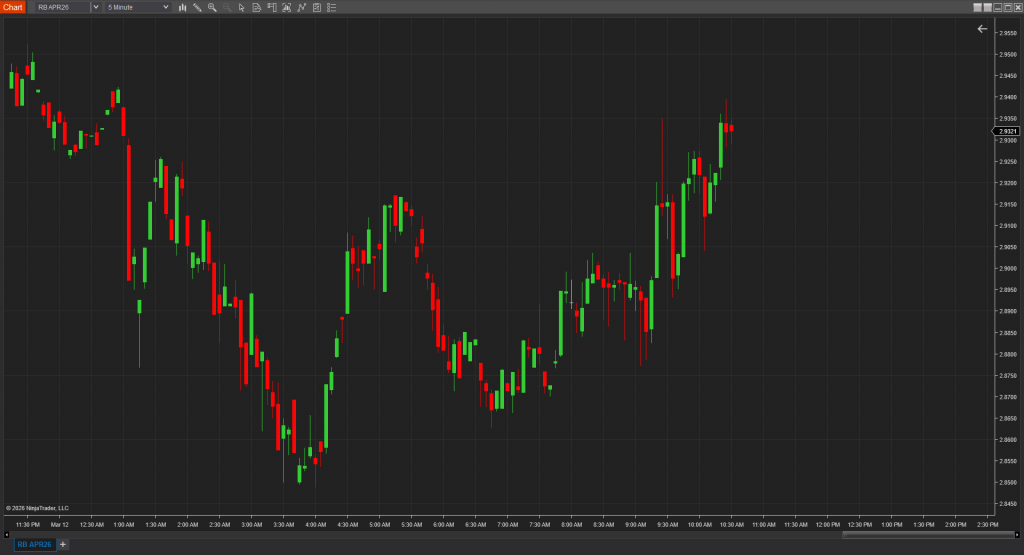Image resolution: width=1024 pixels, height=555 pixels.
Task: Open the bar type chart style icon
Action: coord(182,7)
